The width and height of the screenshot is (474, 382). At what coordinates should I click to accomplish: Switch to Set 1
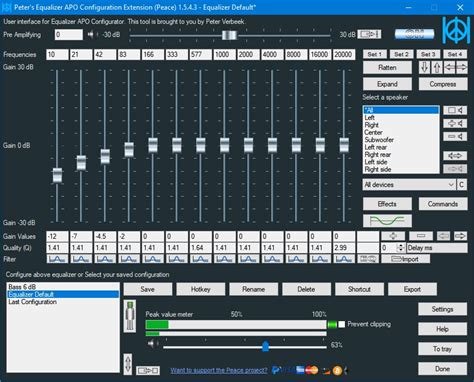[375, 54]
